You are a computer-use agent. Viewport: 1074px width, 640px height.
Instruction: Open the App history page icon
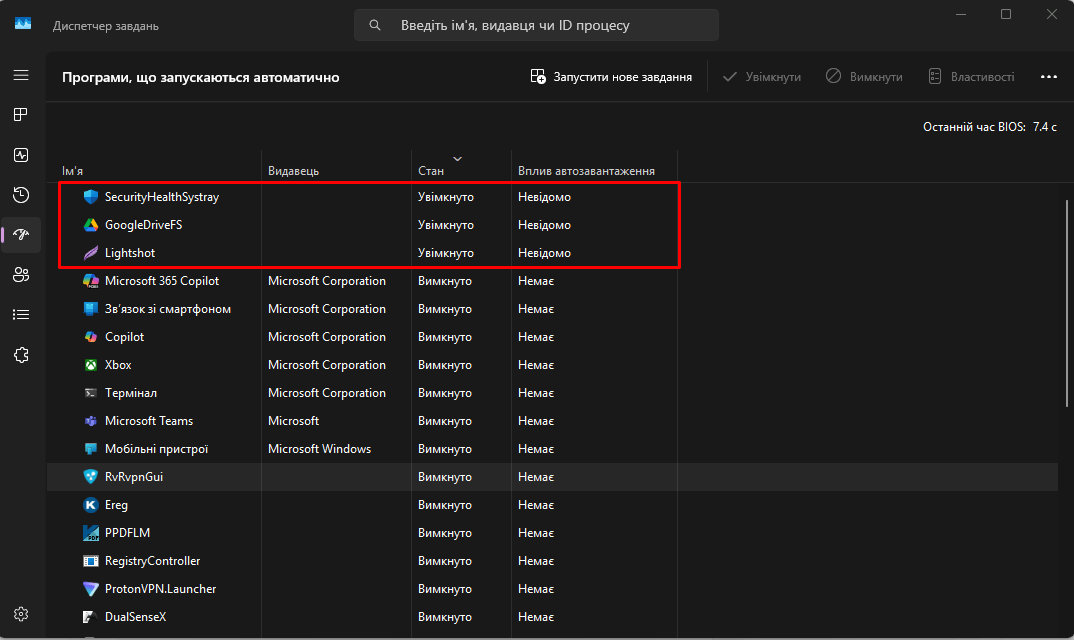coord(21,195)
